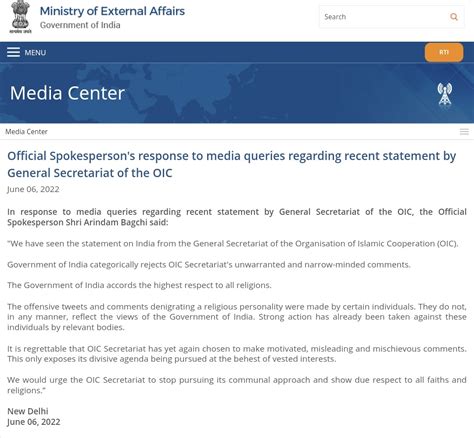The width and height of the screenshot is (474, 438).
Task: Click the paragraph mentioning Shri Arindam Bagchi
Action: 237,217
